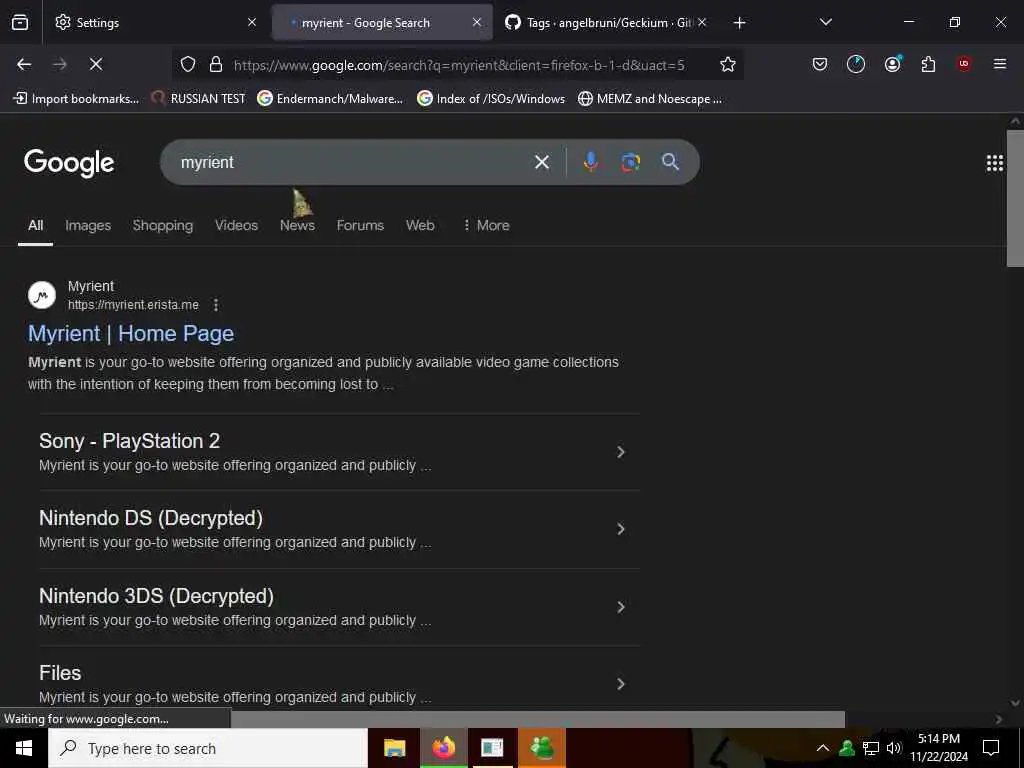The height and width of the screenshot is (768, 1024).
Task: Open volume control in tray
Action: point(894,748)
